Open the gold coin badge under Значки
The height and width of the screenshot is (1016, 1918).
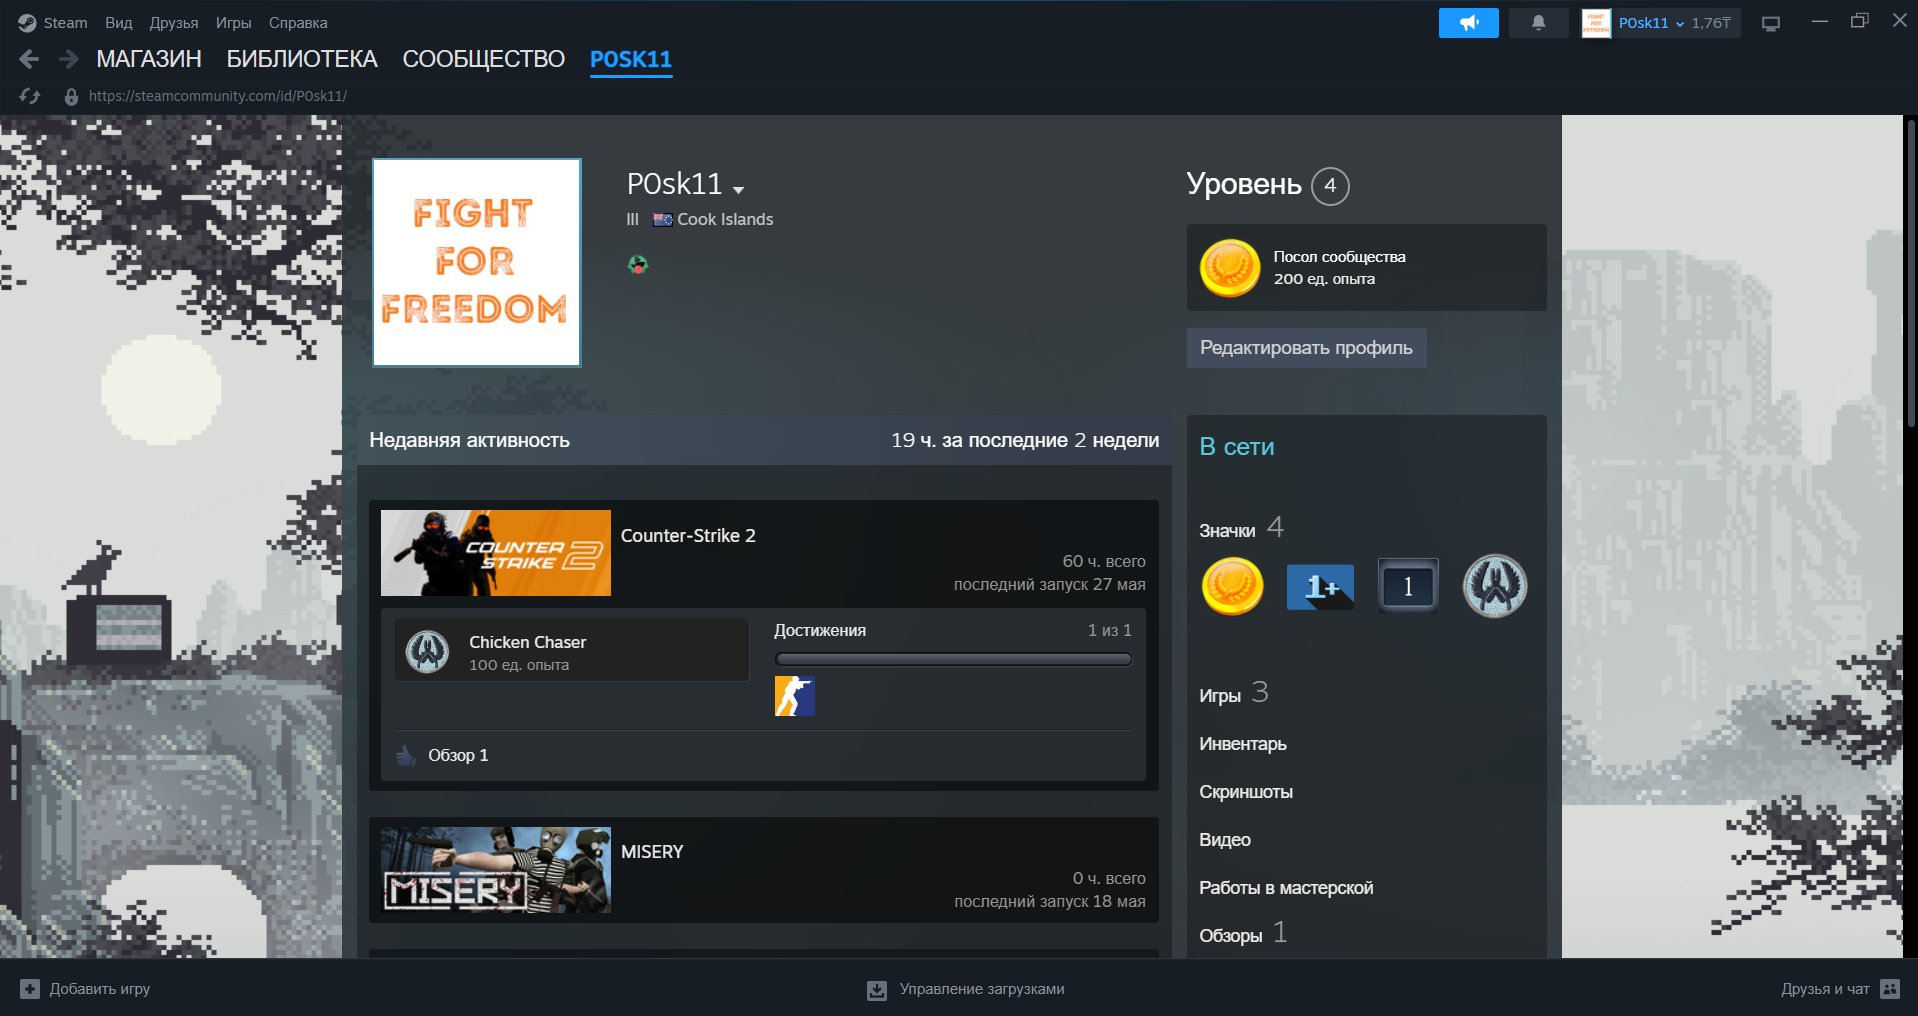click(1232, 586)
